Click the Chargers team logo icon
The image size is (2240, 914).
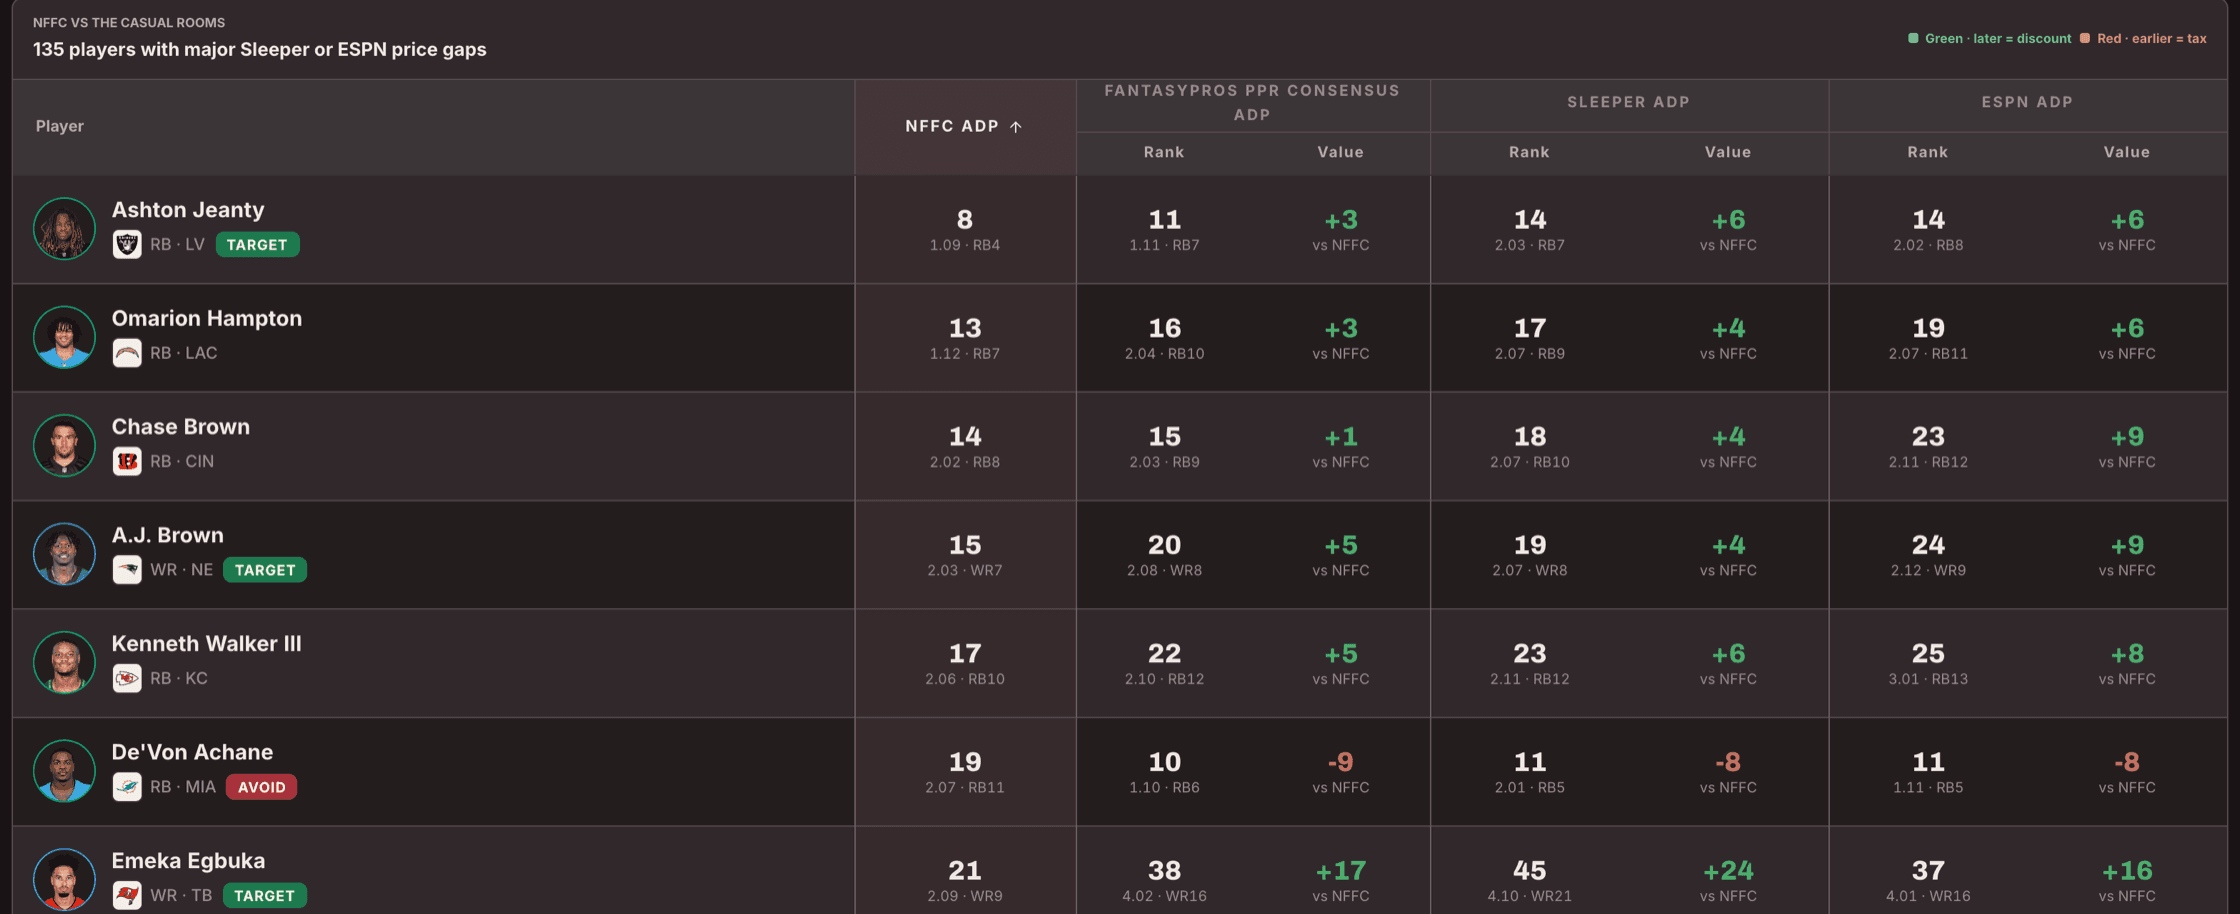pos(127,353)
